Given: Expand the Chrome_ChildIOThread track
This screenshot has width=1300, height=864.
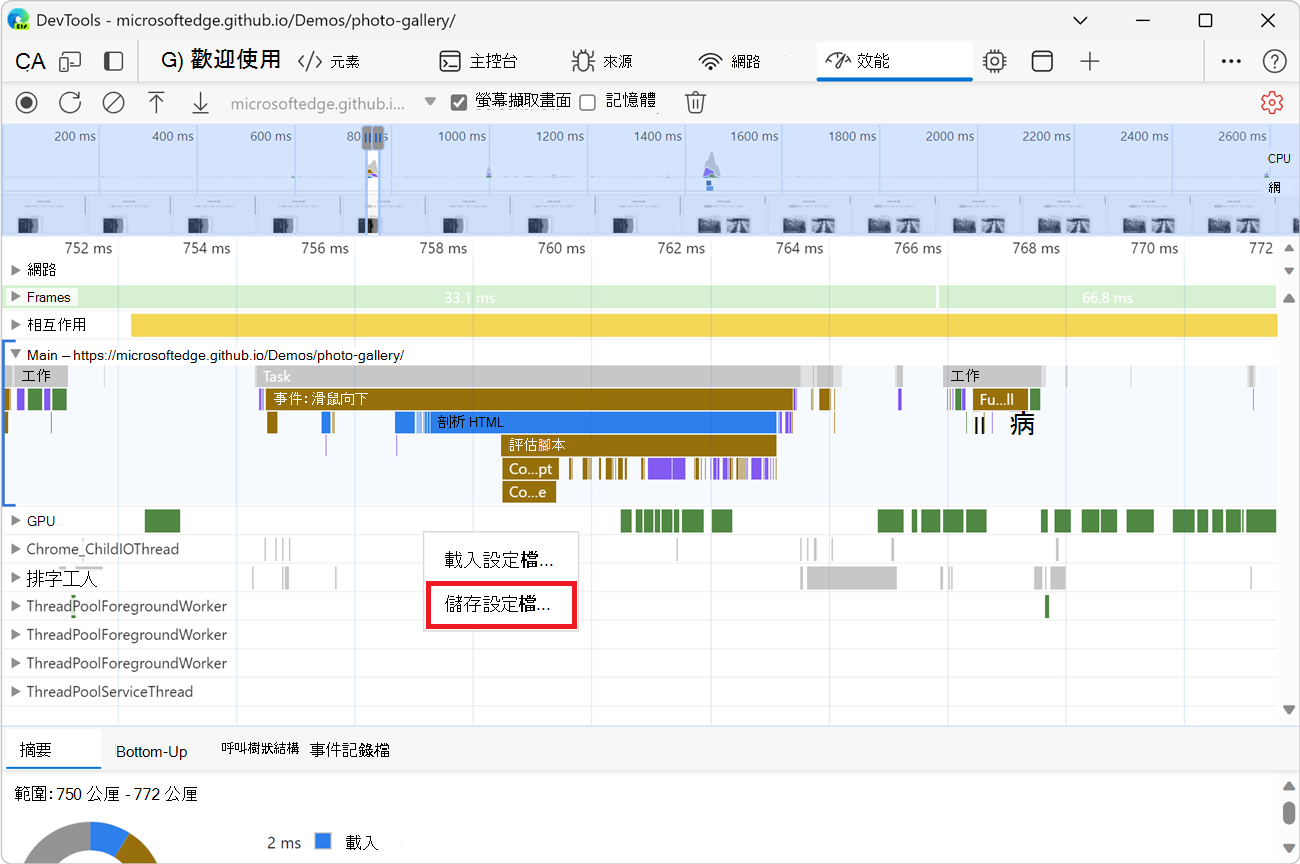Looking at the screenshot, I should pos(15,549).
